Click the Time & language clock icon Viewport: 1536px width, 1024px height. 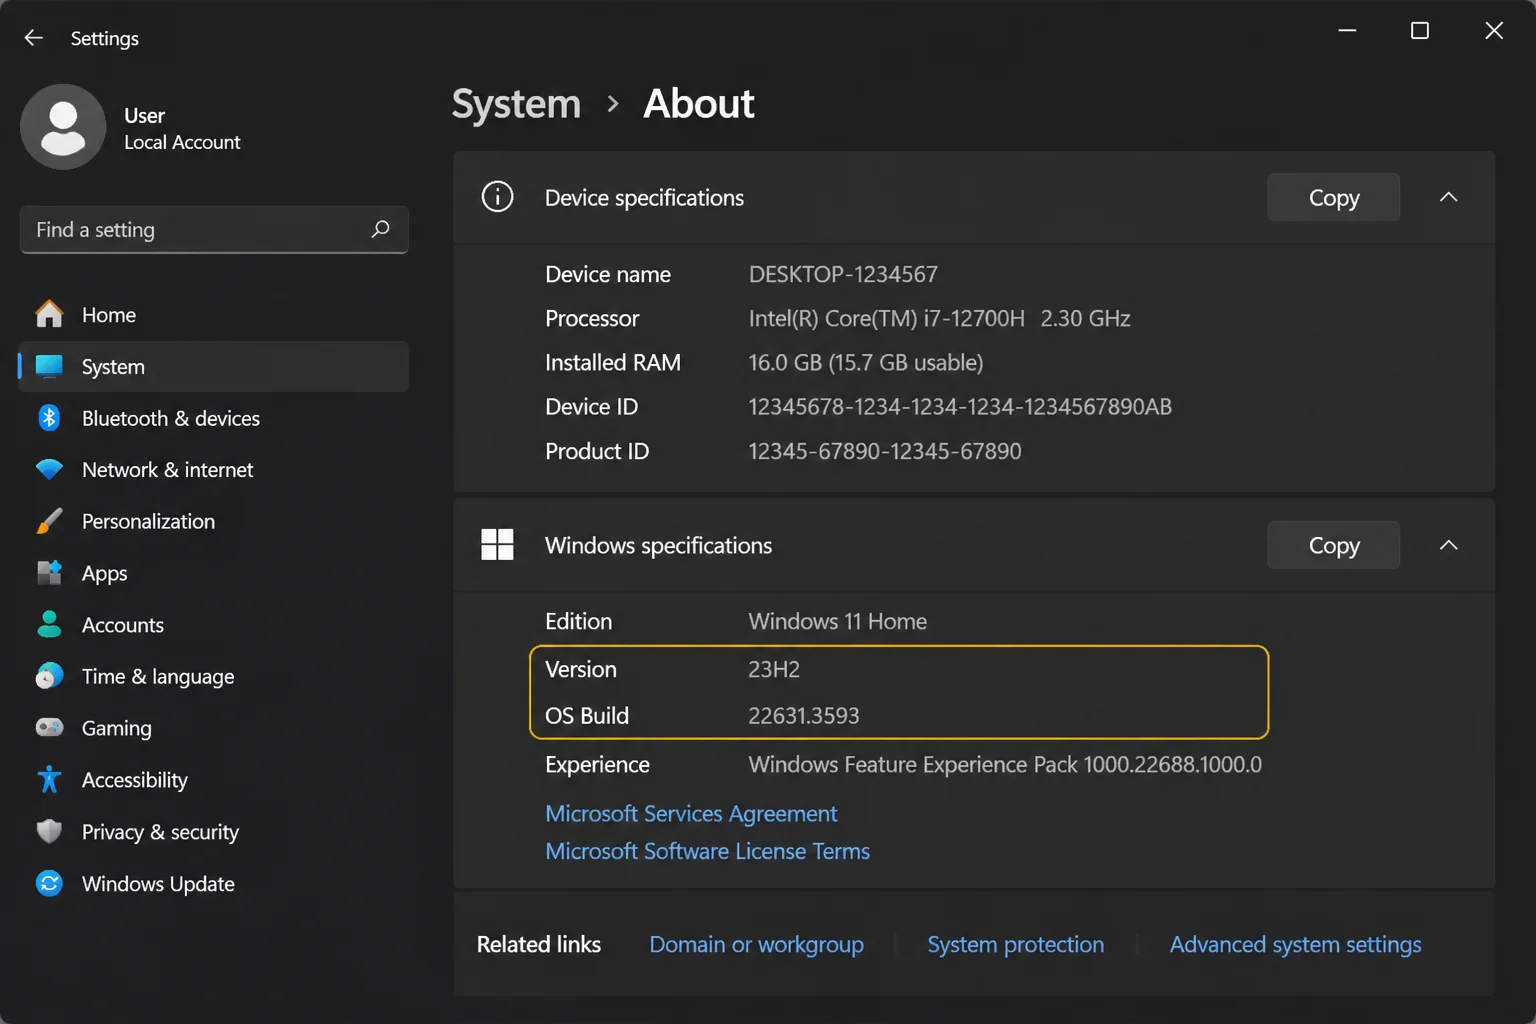[x=49, y=676]
